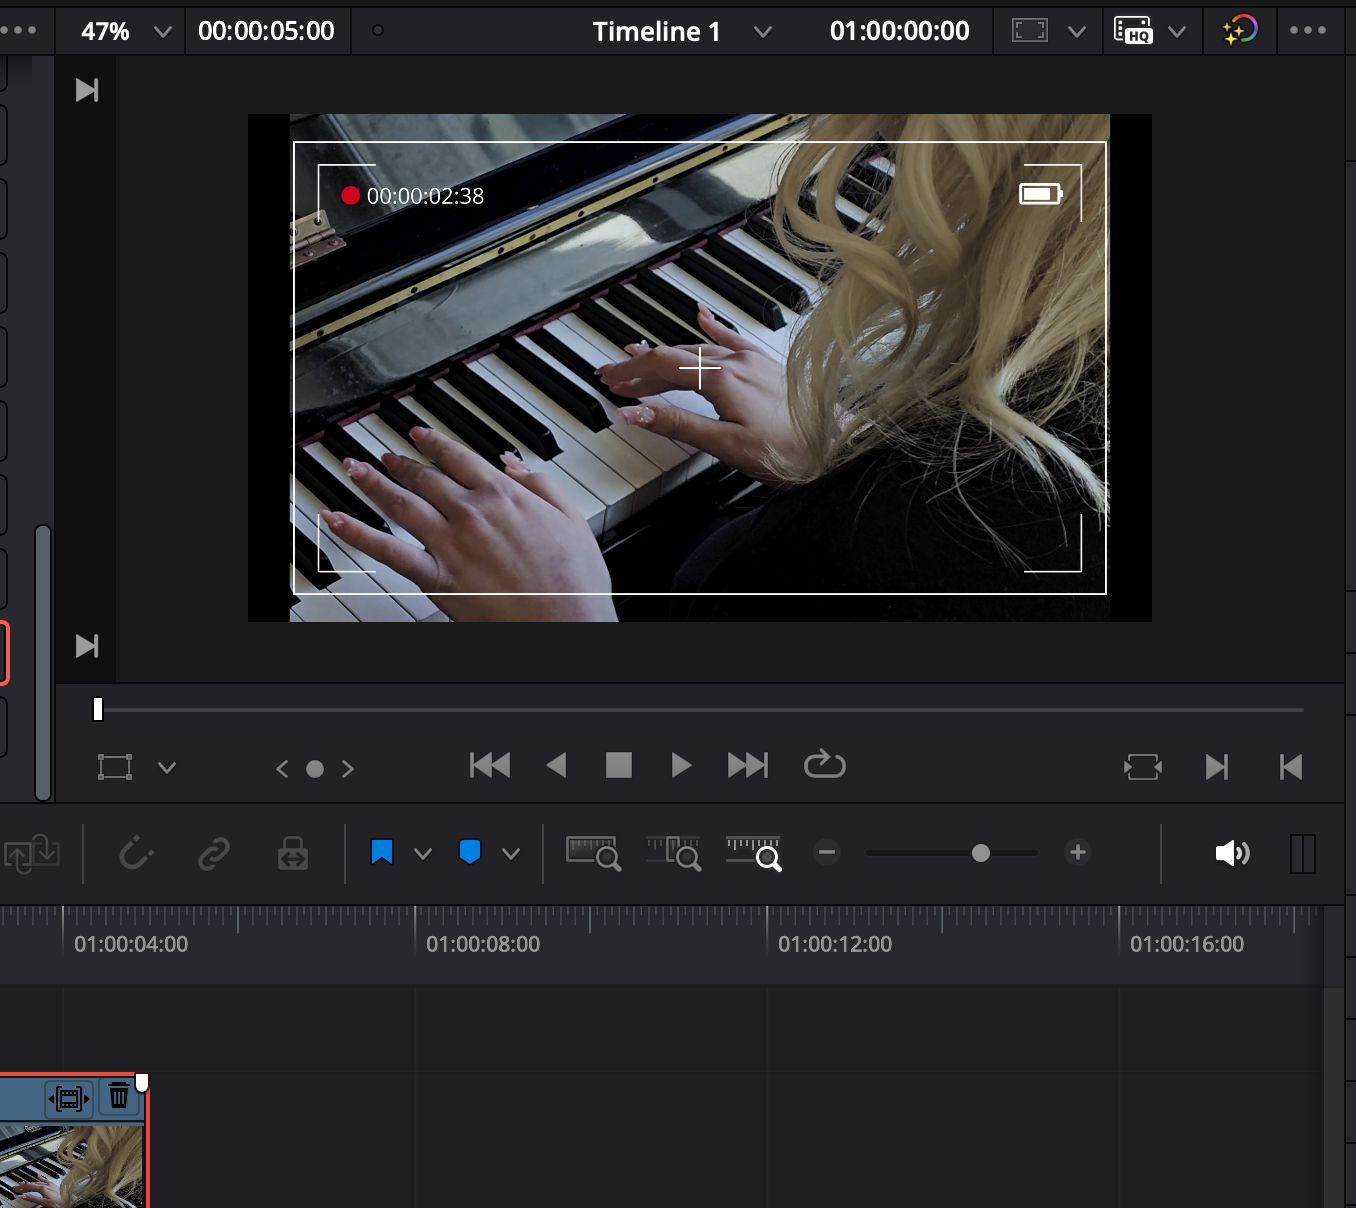Click the custom zoom magnifier icon
Screen dimensions: 1356x1208
pos(754,853)
